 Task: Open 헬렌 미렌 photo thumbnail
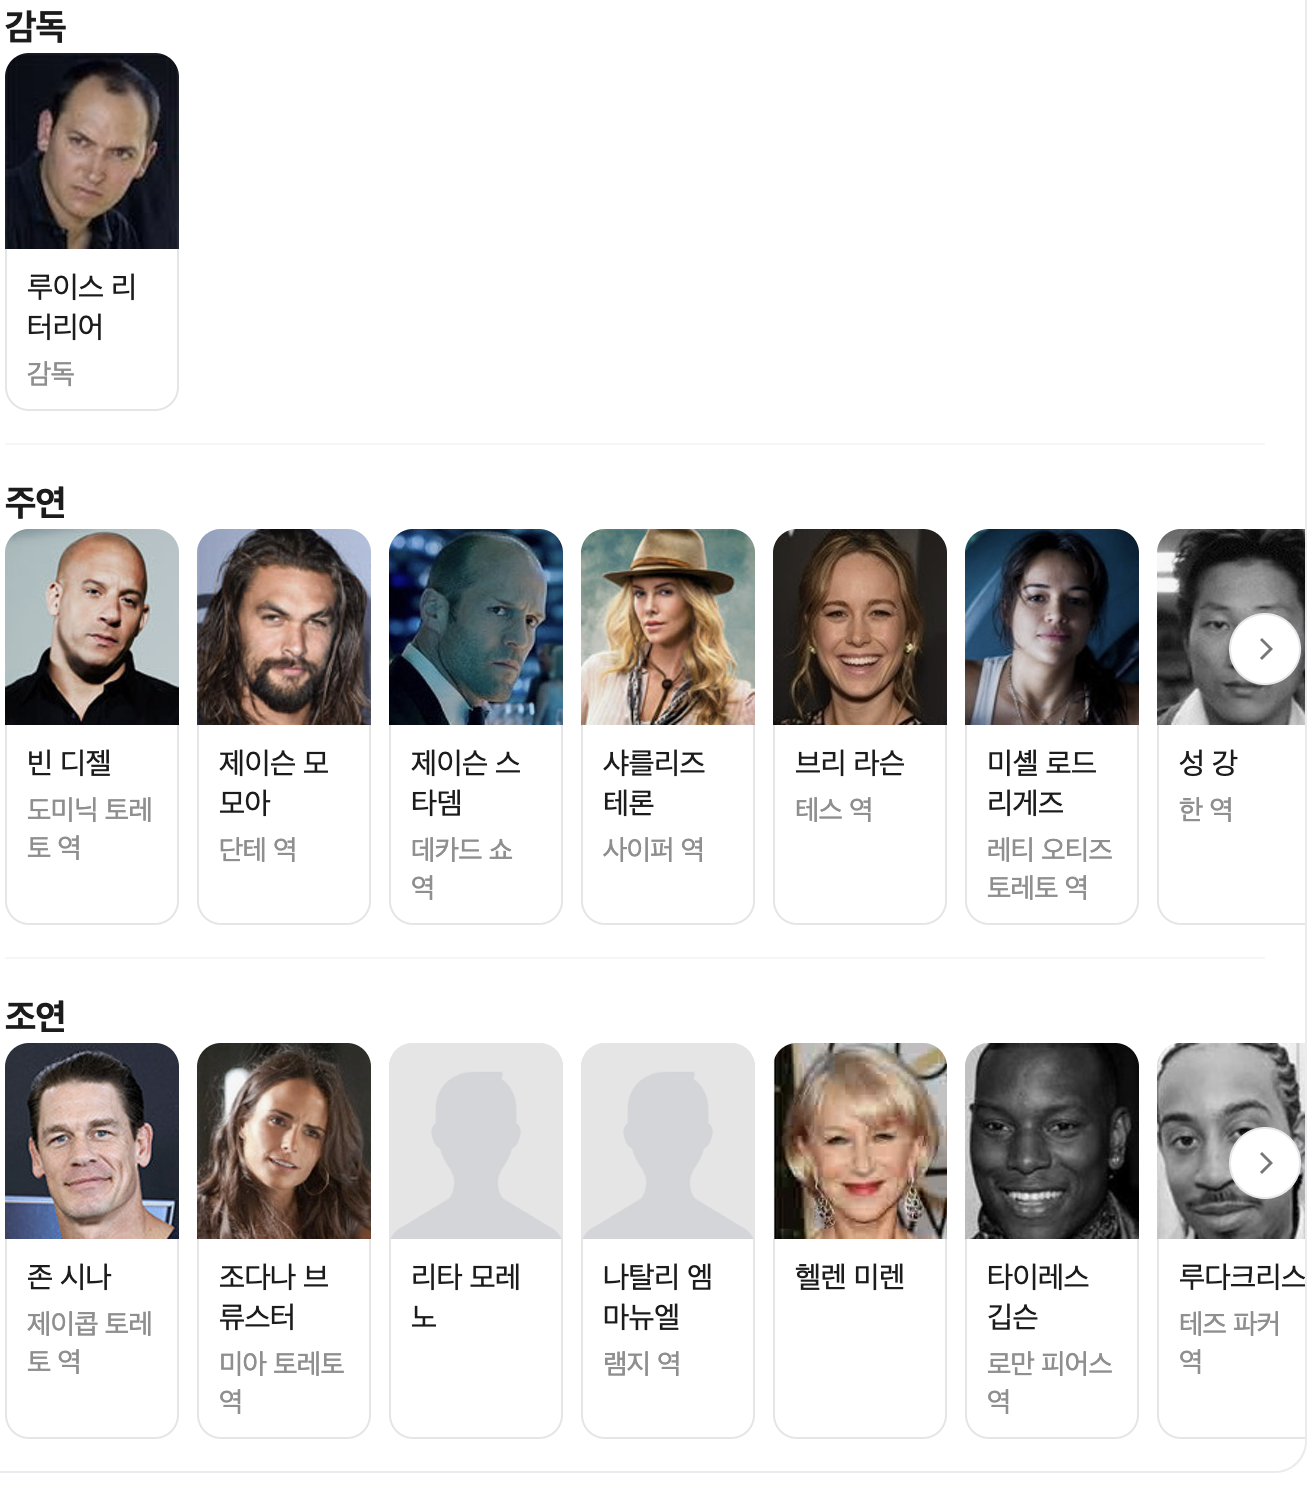[x=860, y=1141]
